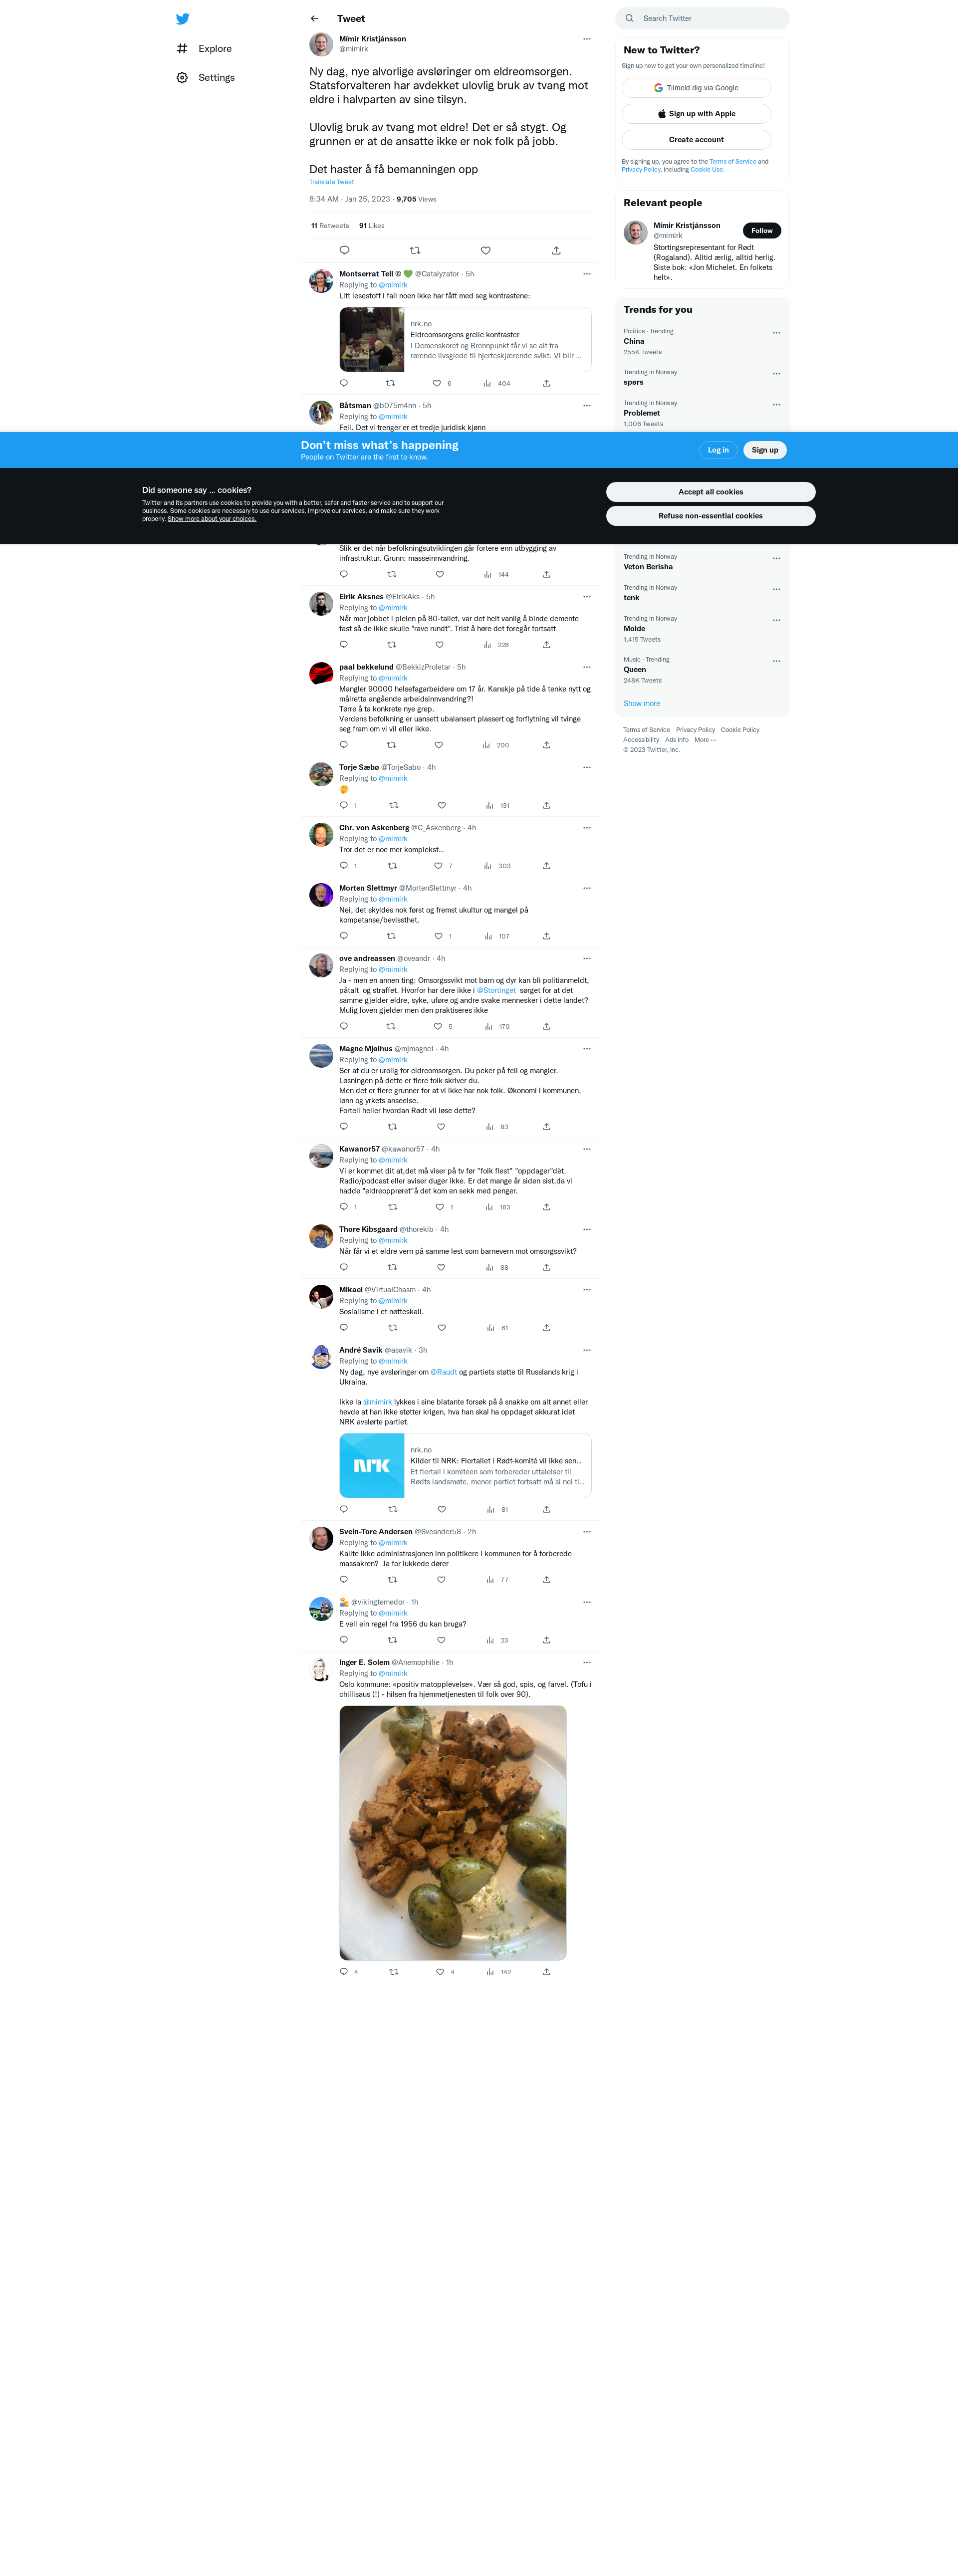Open more options for China trend

(776, 333)
